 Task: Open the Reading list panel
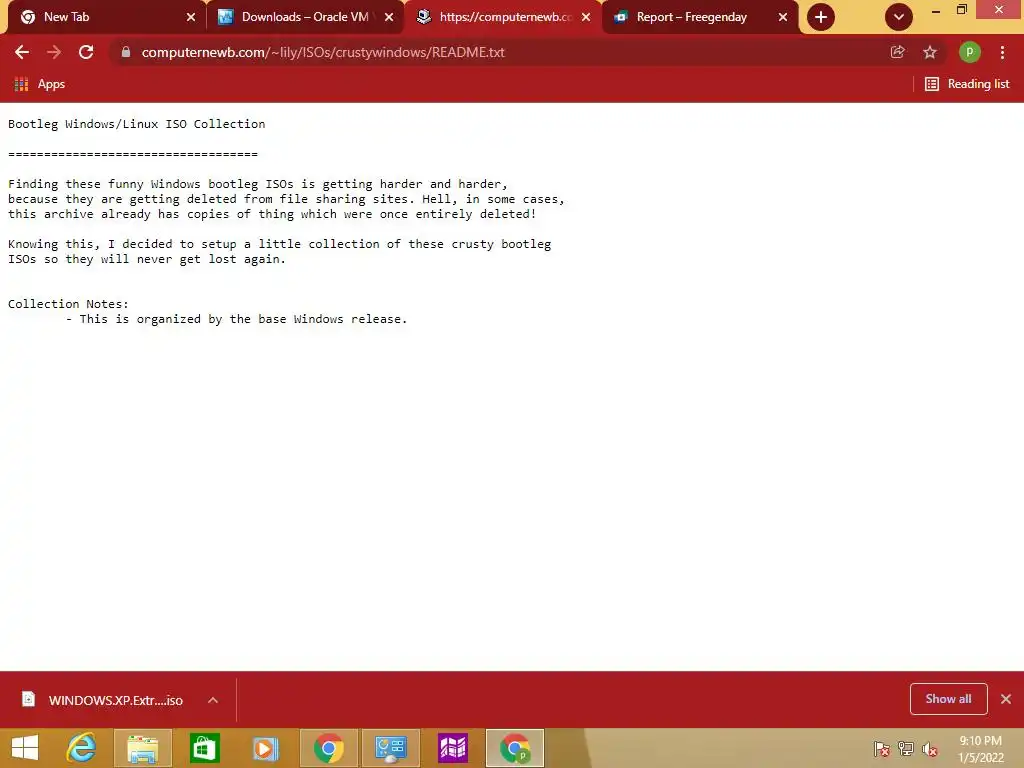tap(967, 84)
